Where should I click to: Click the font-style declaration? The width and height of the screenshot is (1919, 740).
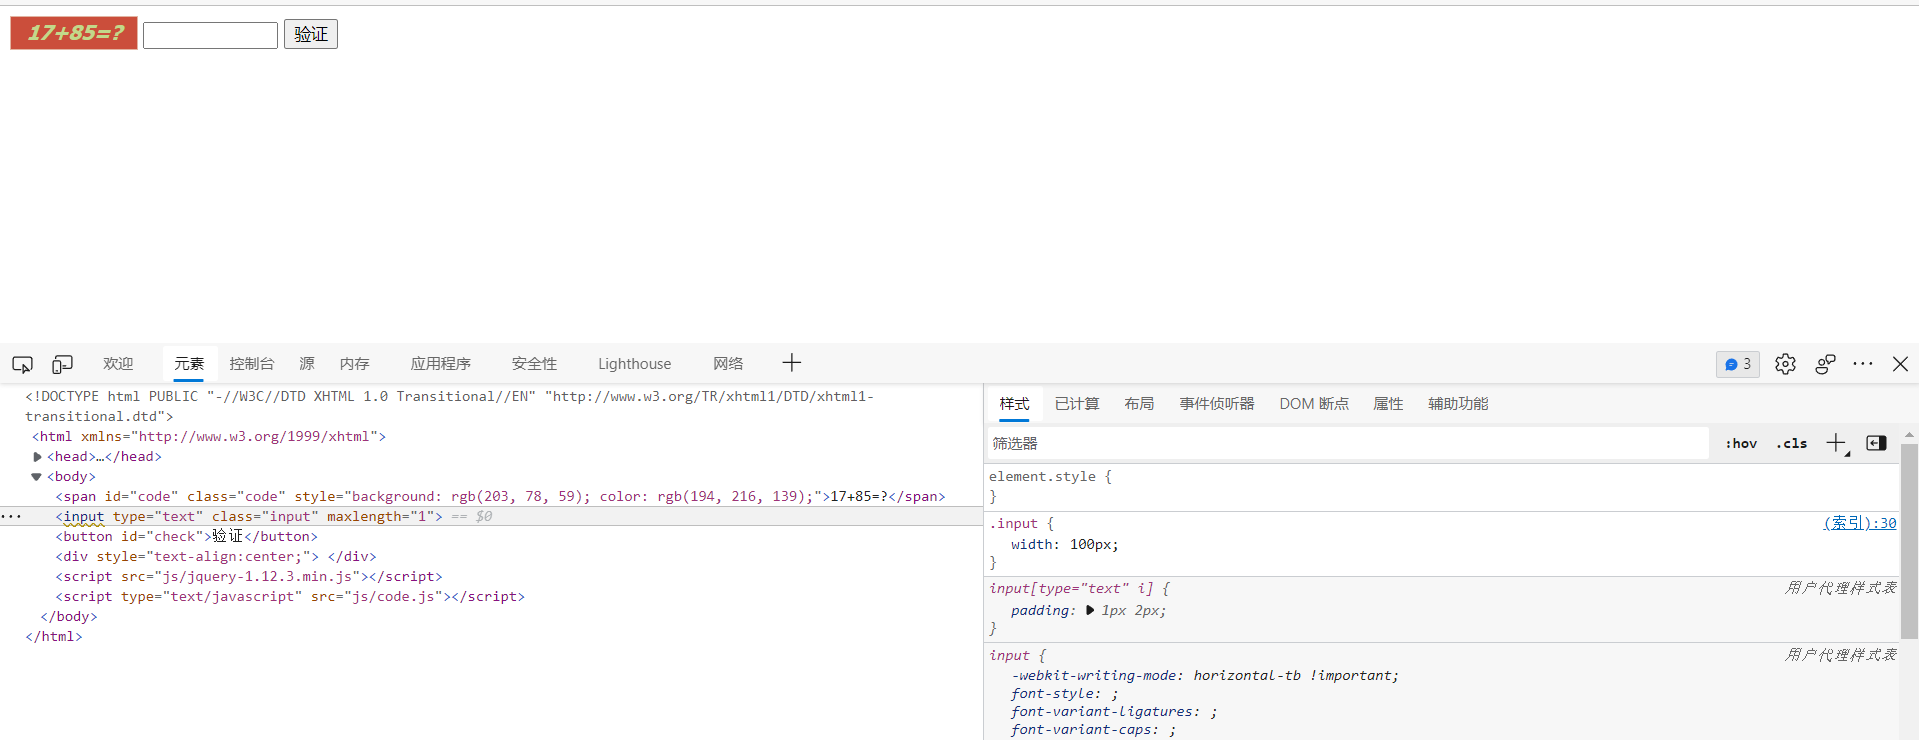[x=1065, y=693]
